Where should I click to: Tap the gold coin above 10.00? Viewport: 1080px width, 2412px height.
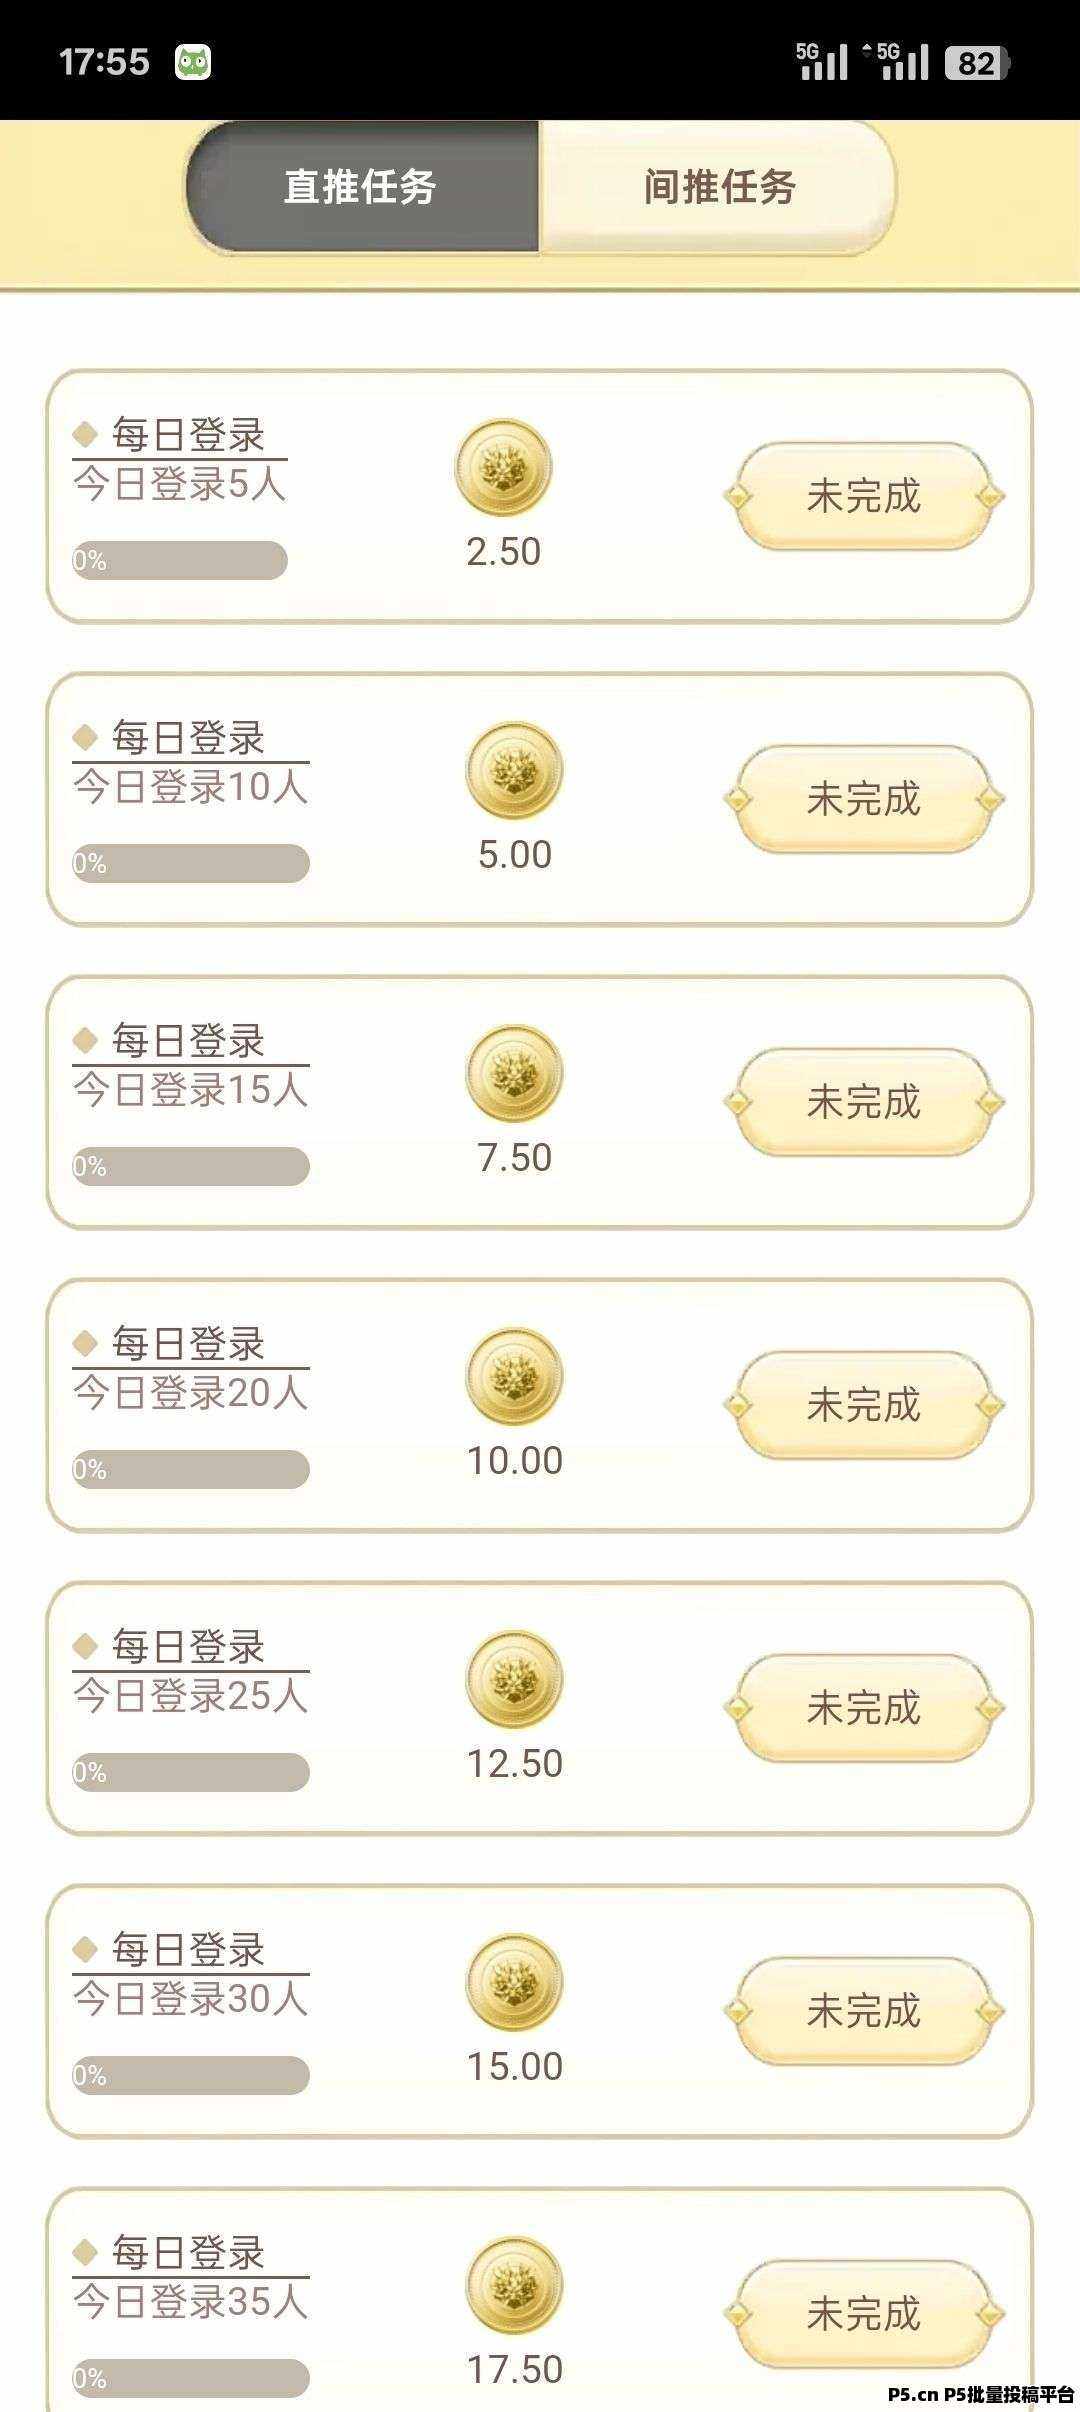click(x=515, y=1377)
